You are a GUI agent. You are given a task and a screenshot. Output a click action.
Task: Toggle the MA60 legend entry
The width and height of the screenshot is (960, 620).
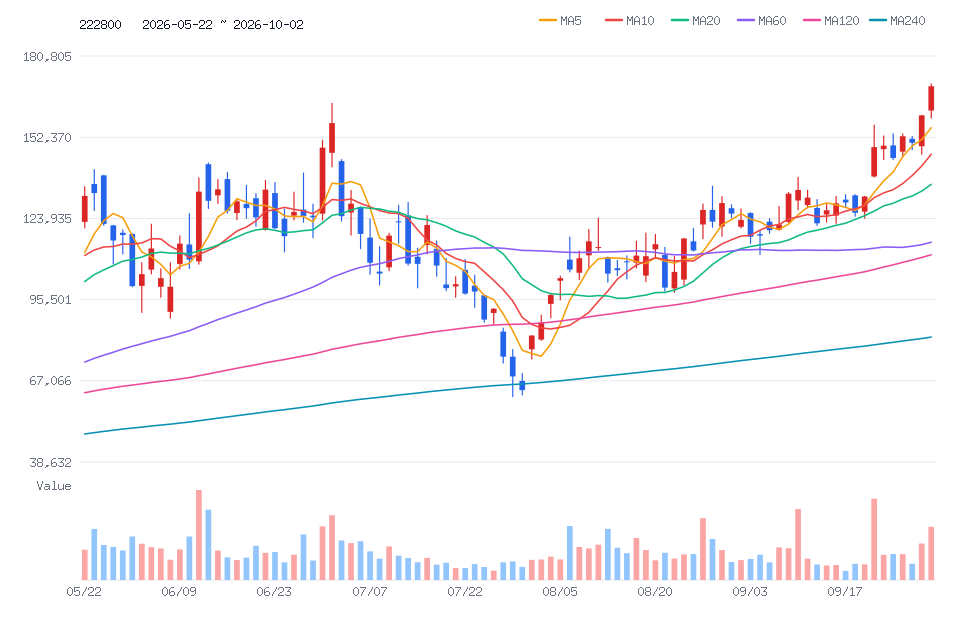coord(762,21)
